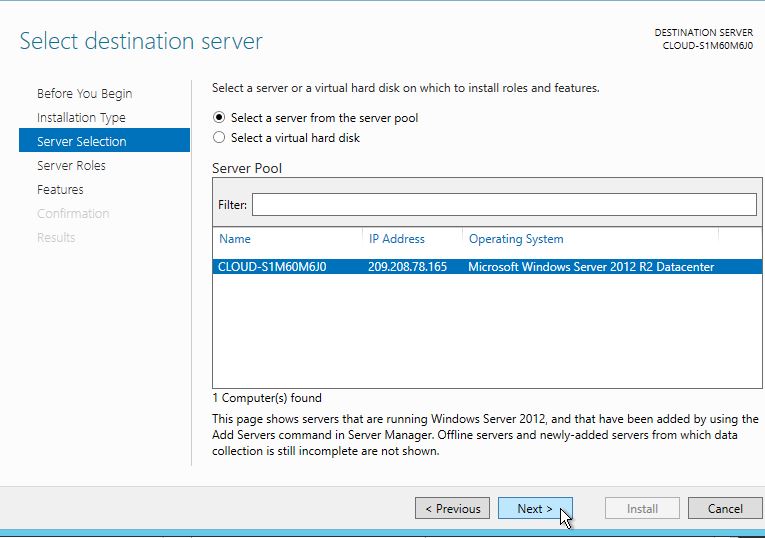This screenshot has width=765, height=538.
Task: Sort server pool by Name column
Action: 235,239
